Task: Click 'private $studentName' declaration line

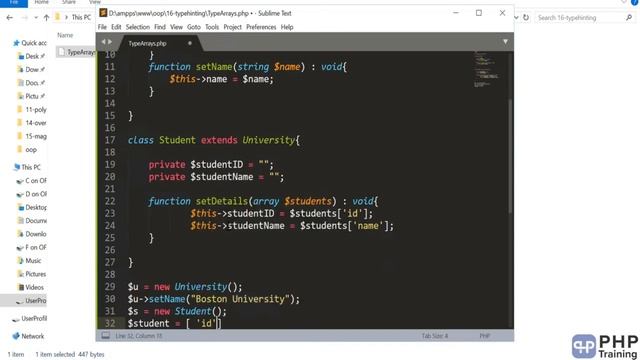Action: coord(216,177)
